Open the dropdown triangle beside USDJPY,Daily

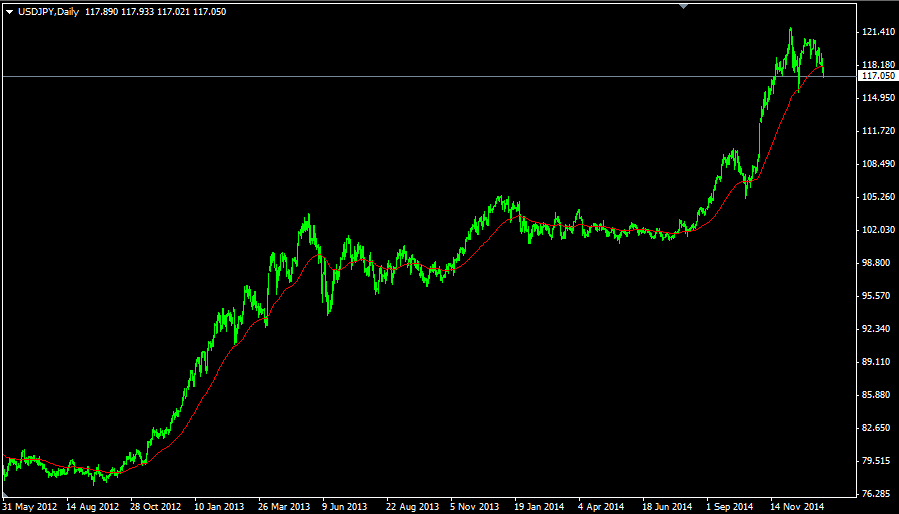[x=9, y=11]
